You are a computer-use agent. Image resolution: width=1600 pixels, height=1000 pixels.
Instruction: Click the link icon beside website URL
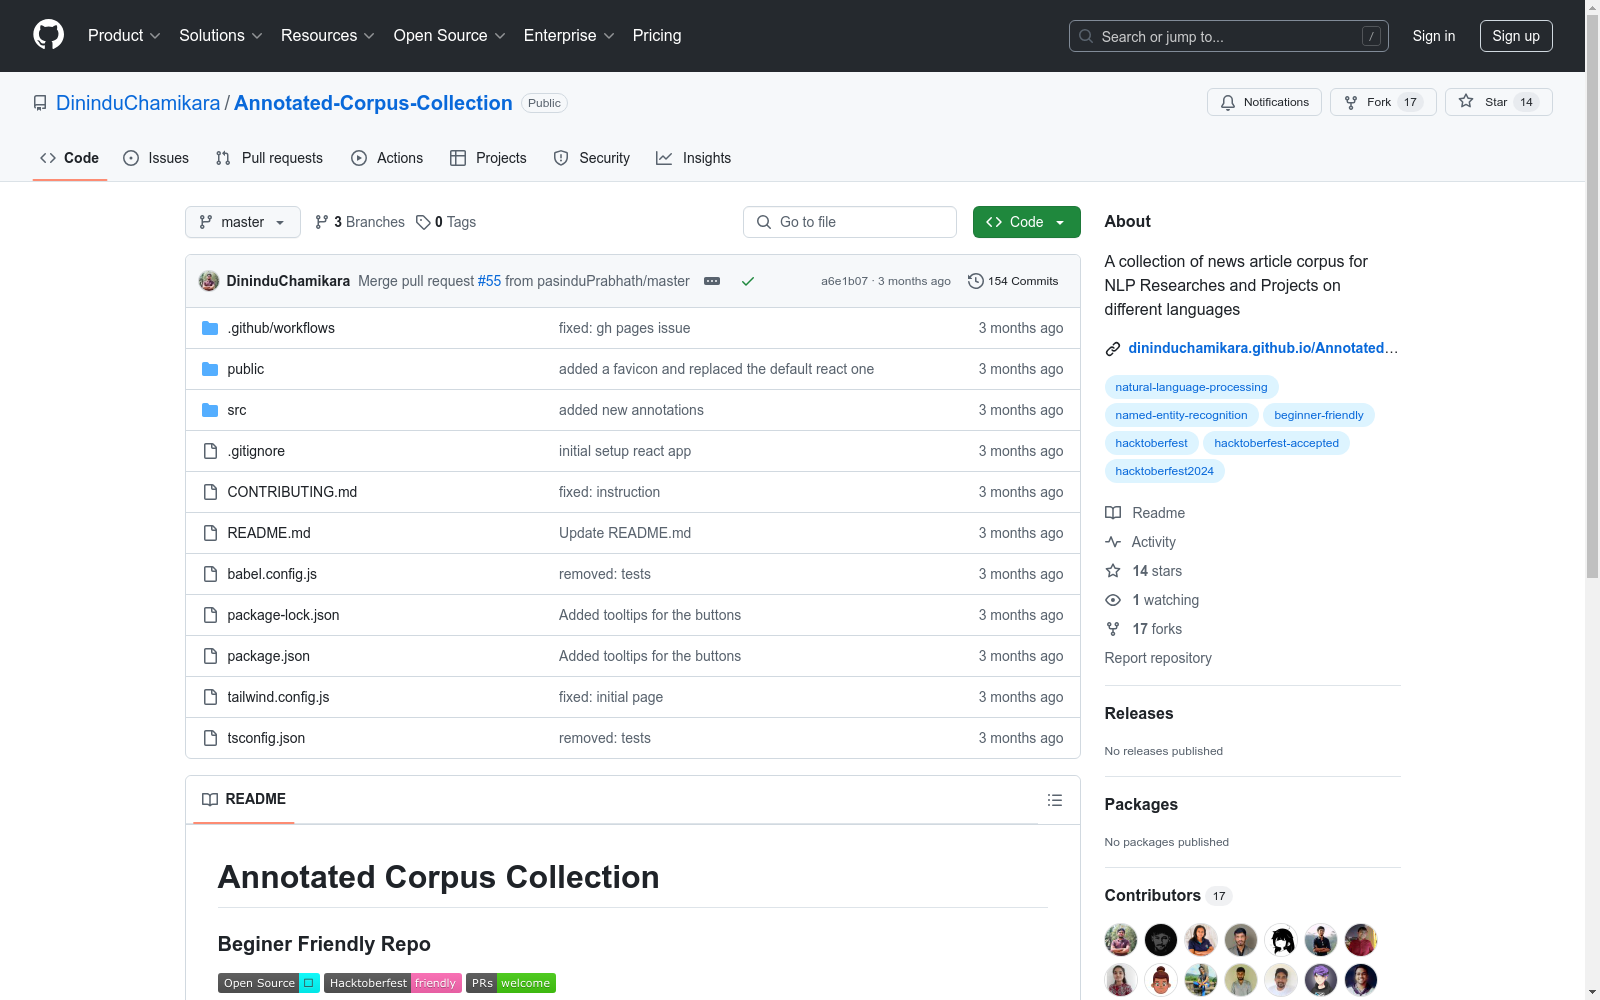click(1113, 349)
